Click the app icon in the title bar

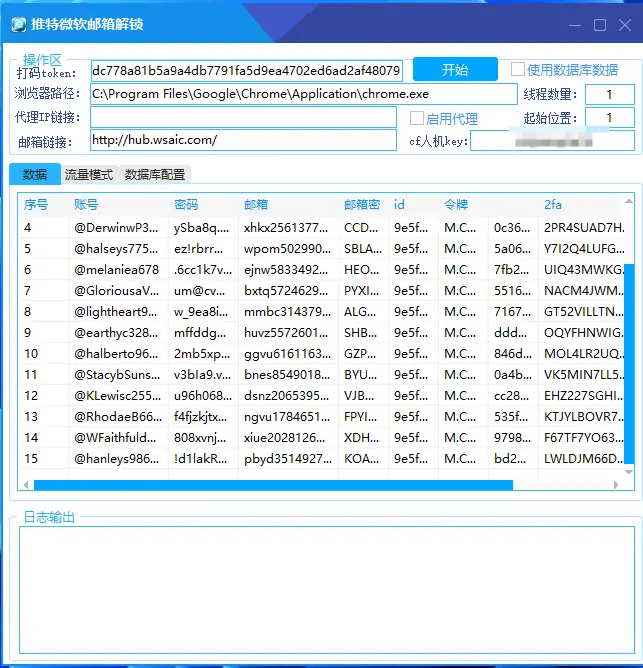pyautogui.click(x=18, y=24)
